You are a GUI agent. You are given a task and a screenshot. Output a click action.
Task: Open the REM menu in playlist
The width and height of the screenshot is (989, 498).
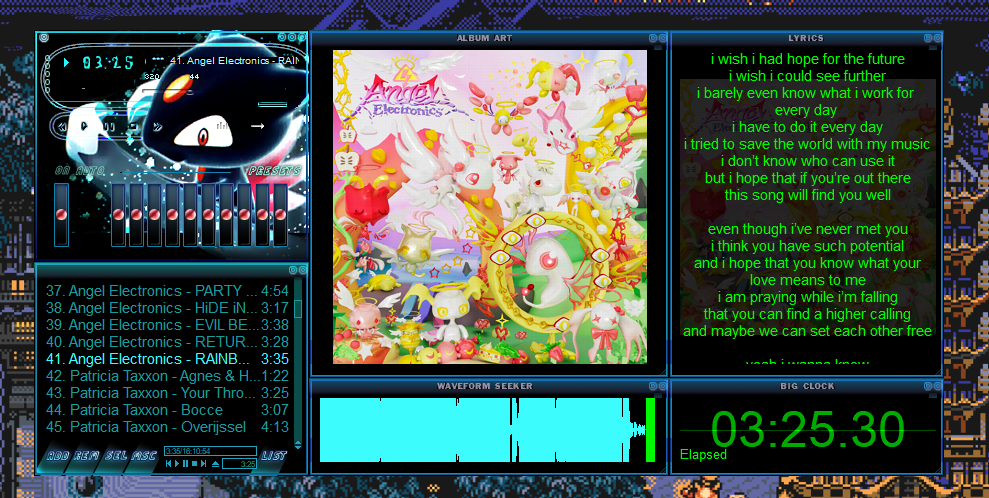tap(86, 456)
